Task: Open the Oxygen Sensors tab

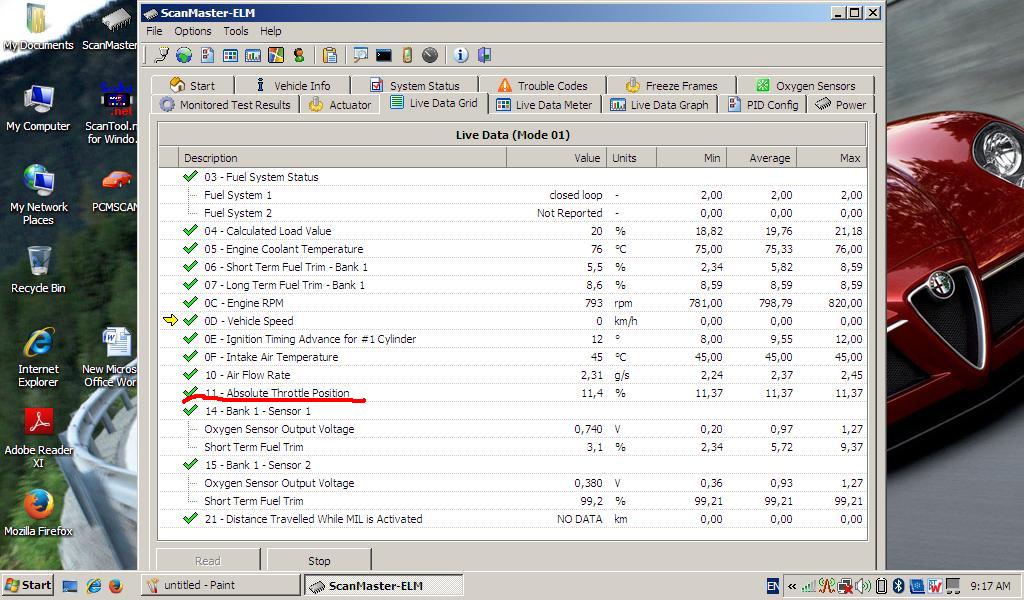Action: (805, 86)
